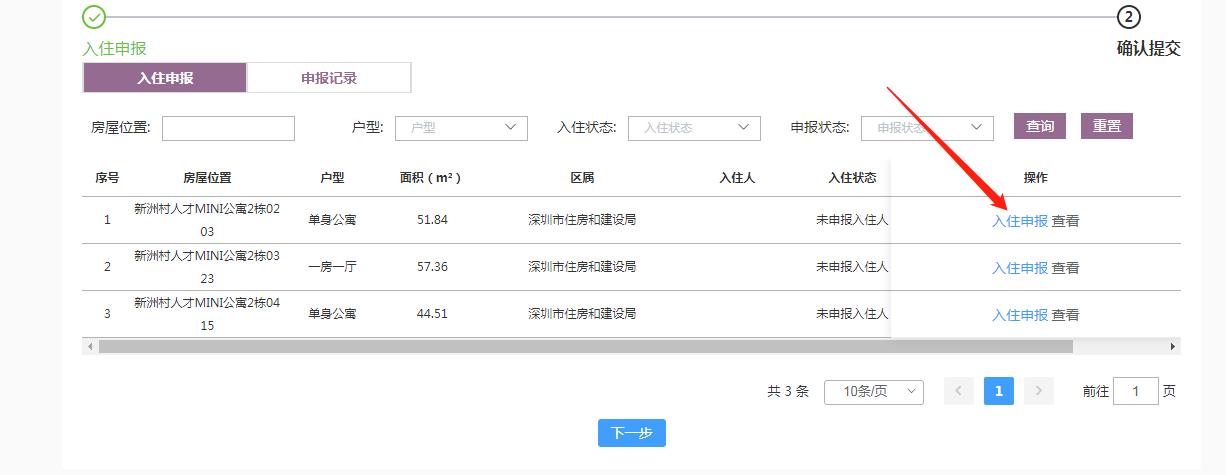The image size is (1226, 475).
Task: Click the 一房一厅 cell
Action: (332, 267)
